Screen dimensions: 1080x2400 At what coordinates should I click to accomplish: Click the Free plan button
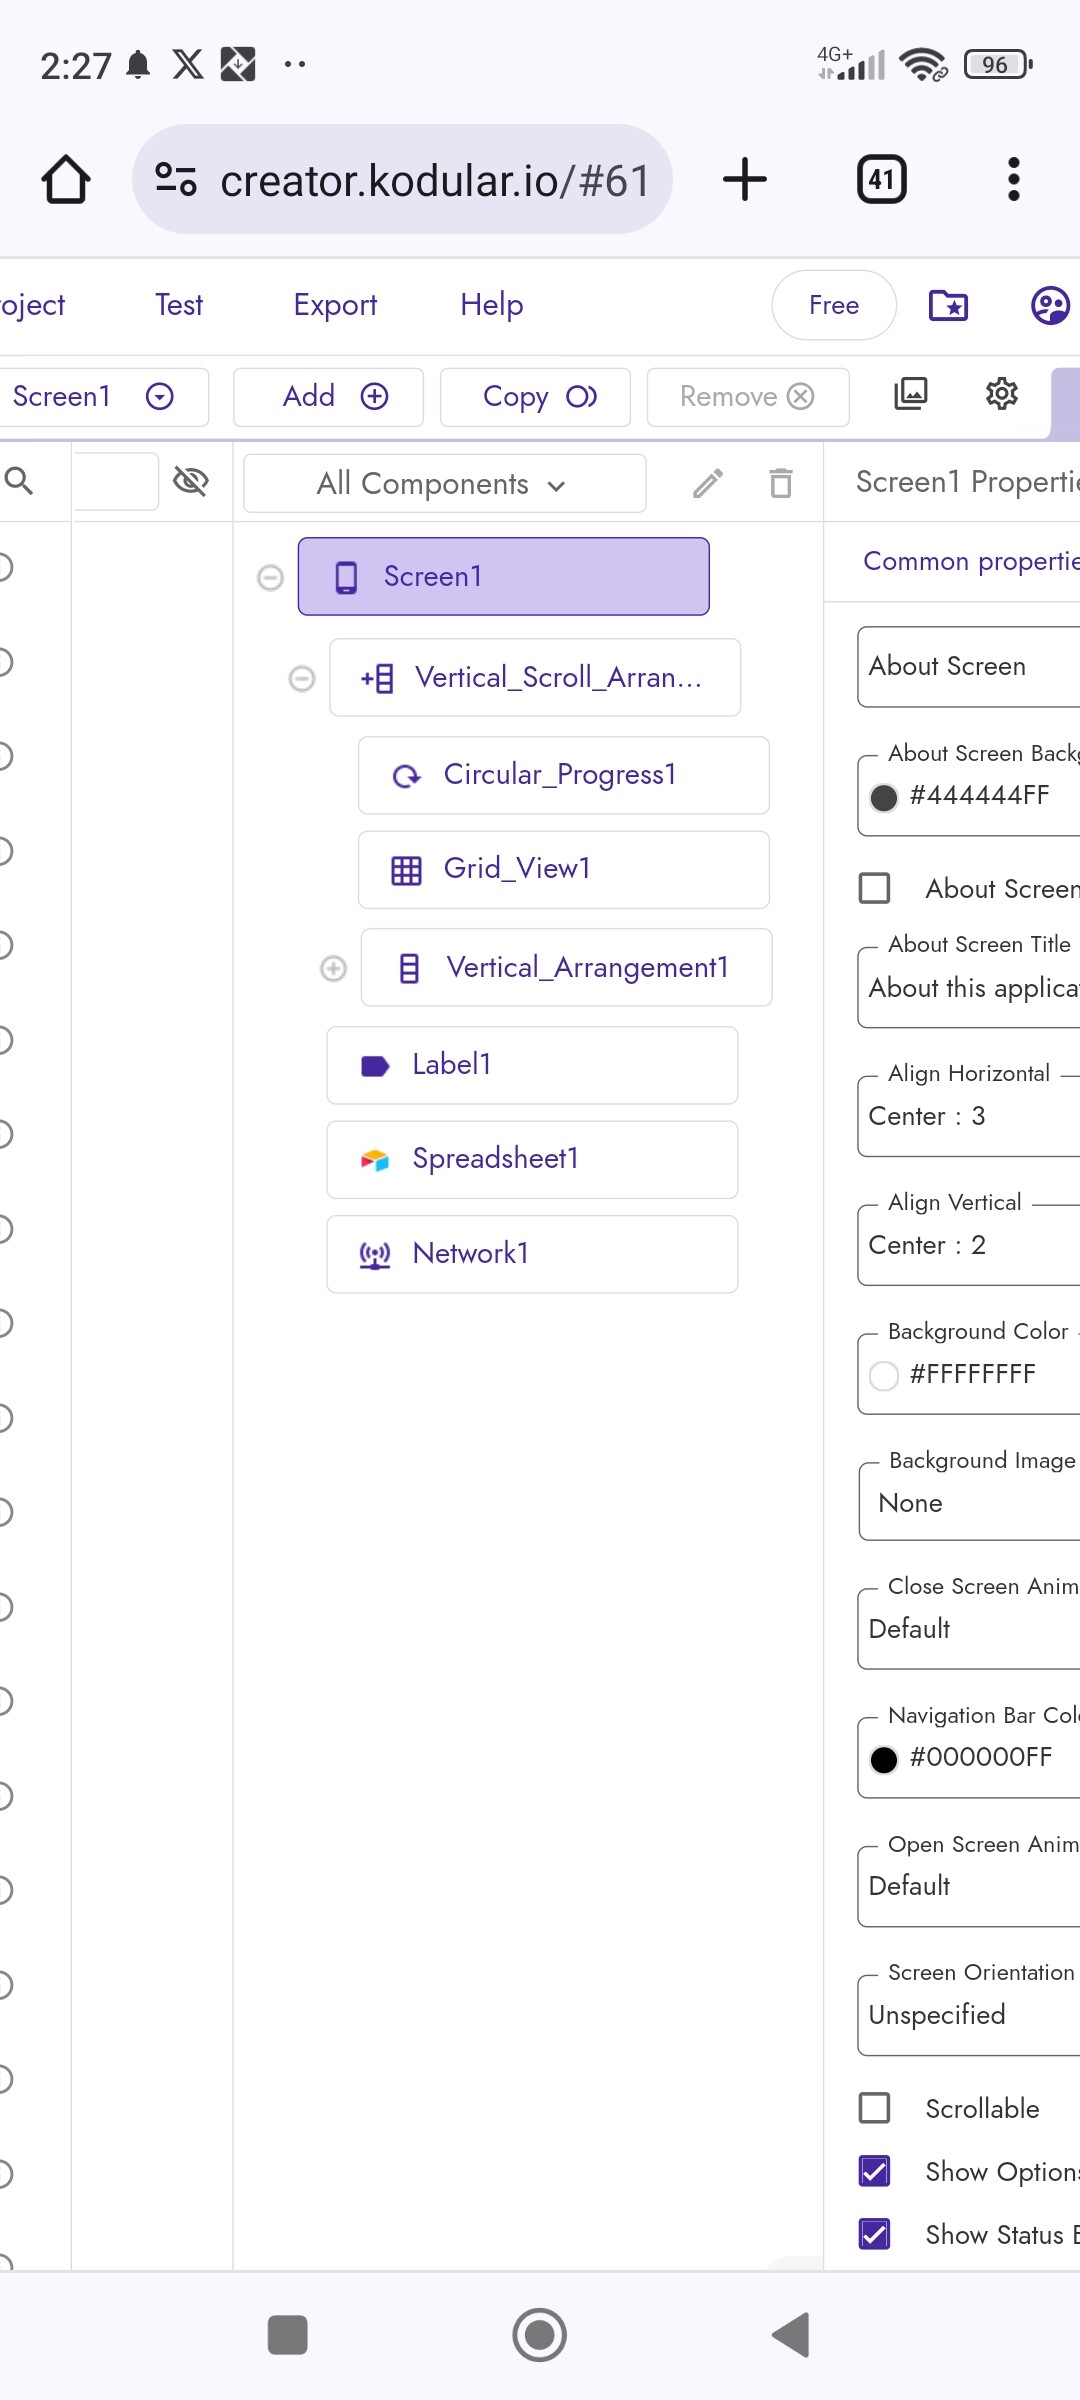(x=834, y=305)
